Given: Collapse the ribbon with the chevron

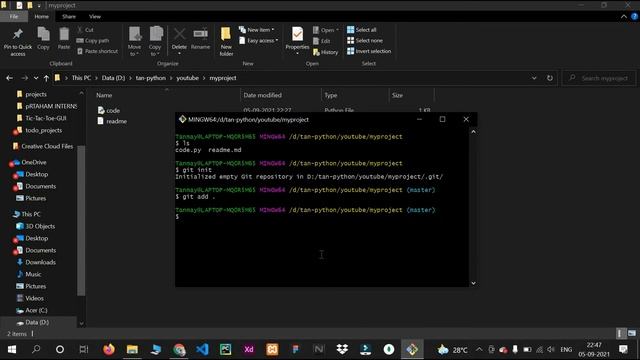Looking at the screenshot, I should (624, 16).
